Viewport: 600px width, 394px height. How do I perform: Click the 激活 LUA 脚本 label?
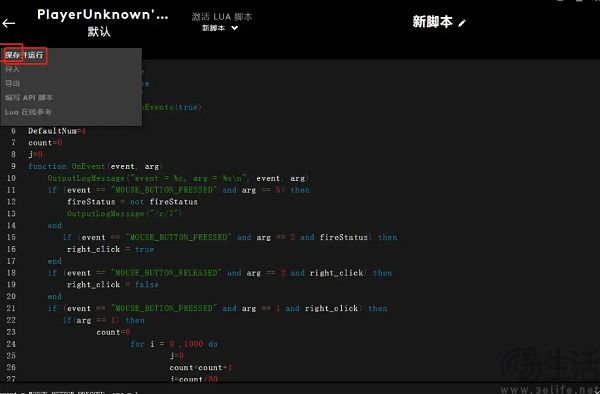(x=222, y=17)
